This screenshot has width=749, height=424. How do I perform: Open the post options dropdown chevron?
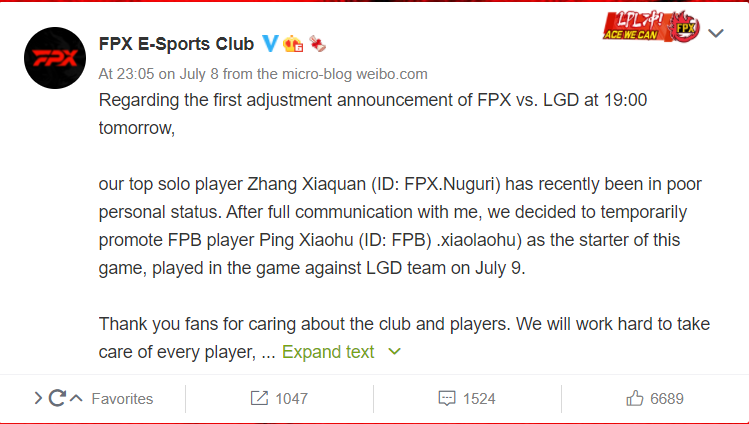[716, 33]
